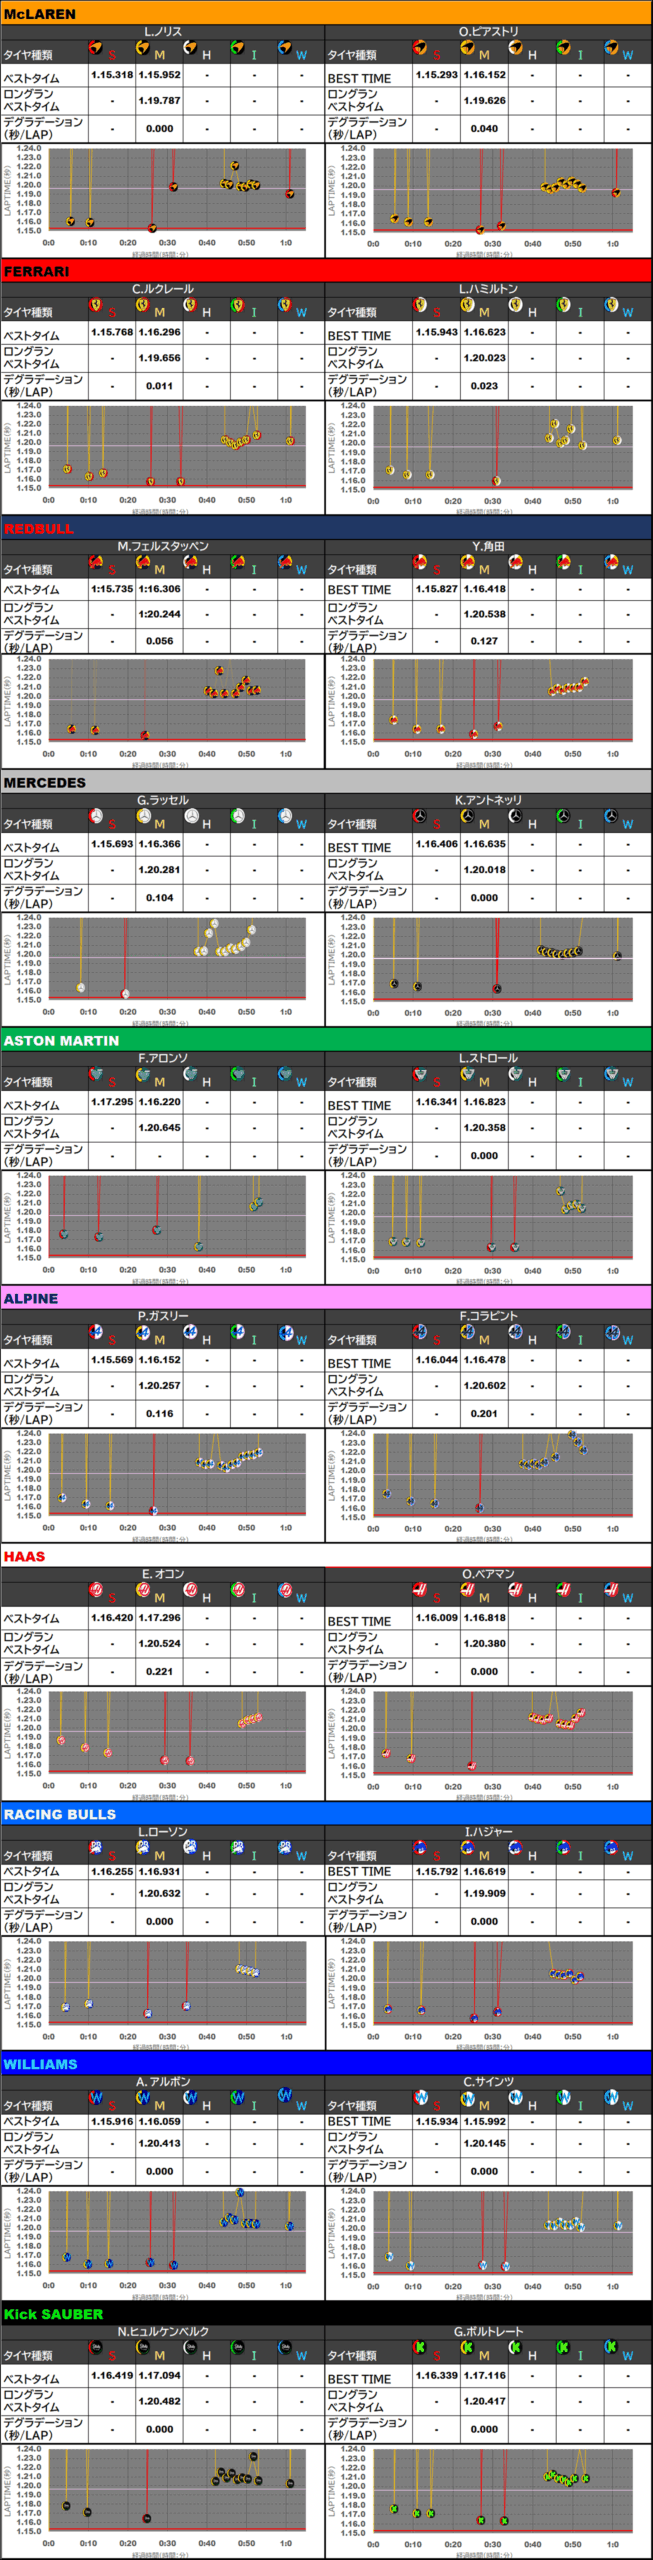
Task: Open Antonelli's lap time scatter chart
Action: 488,970
